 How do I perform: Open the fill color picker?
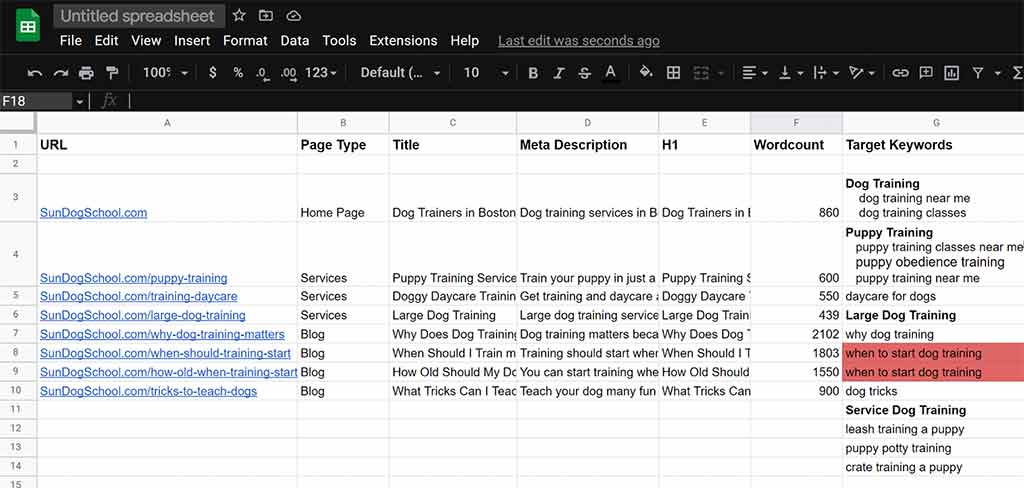645,73
